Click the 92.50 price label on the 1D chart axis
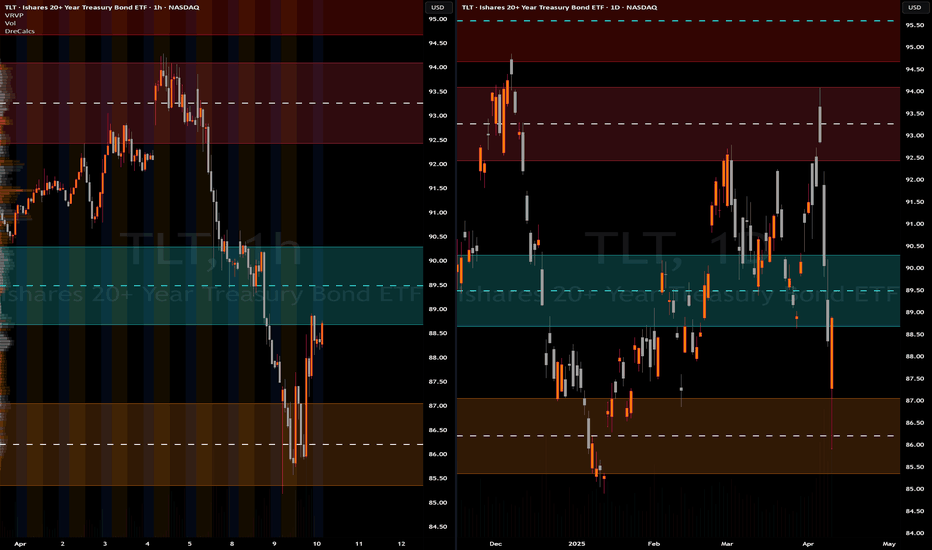 (x=915, y=158)
